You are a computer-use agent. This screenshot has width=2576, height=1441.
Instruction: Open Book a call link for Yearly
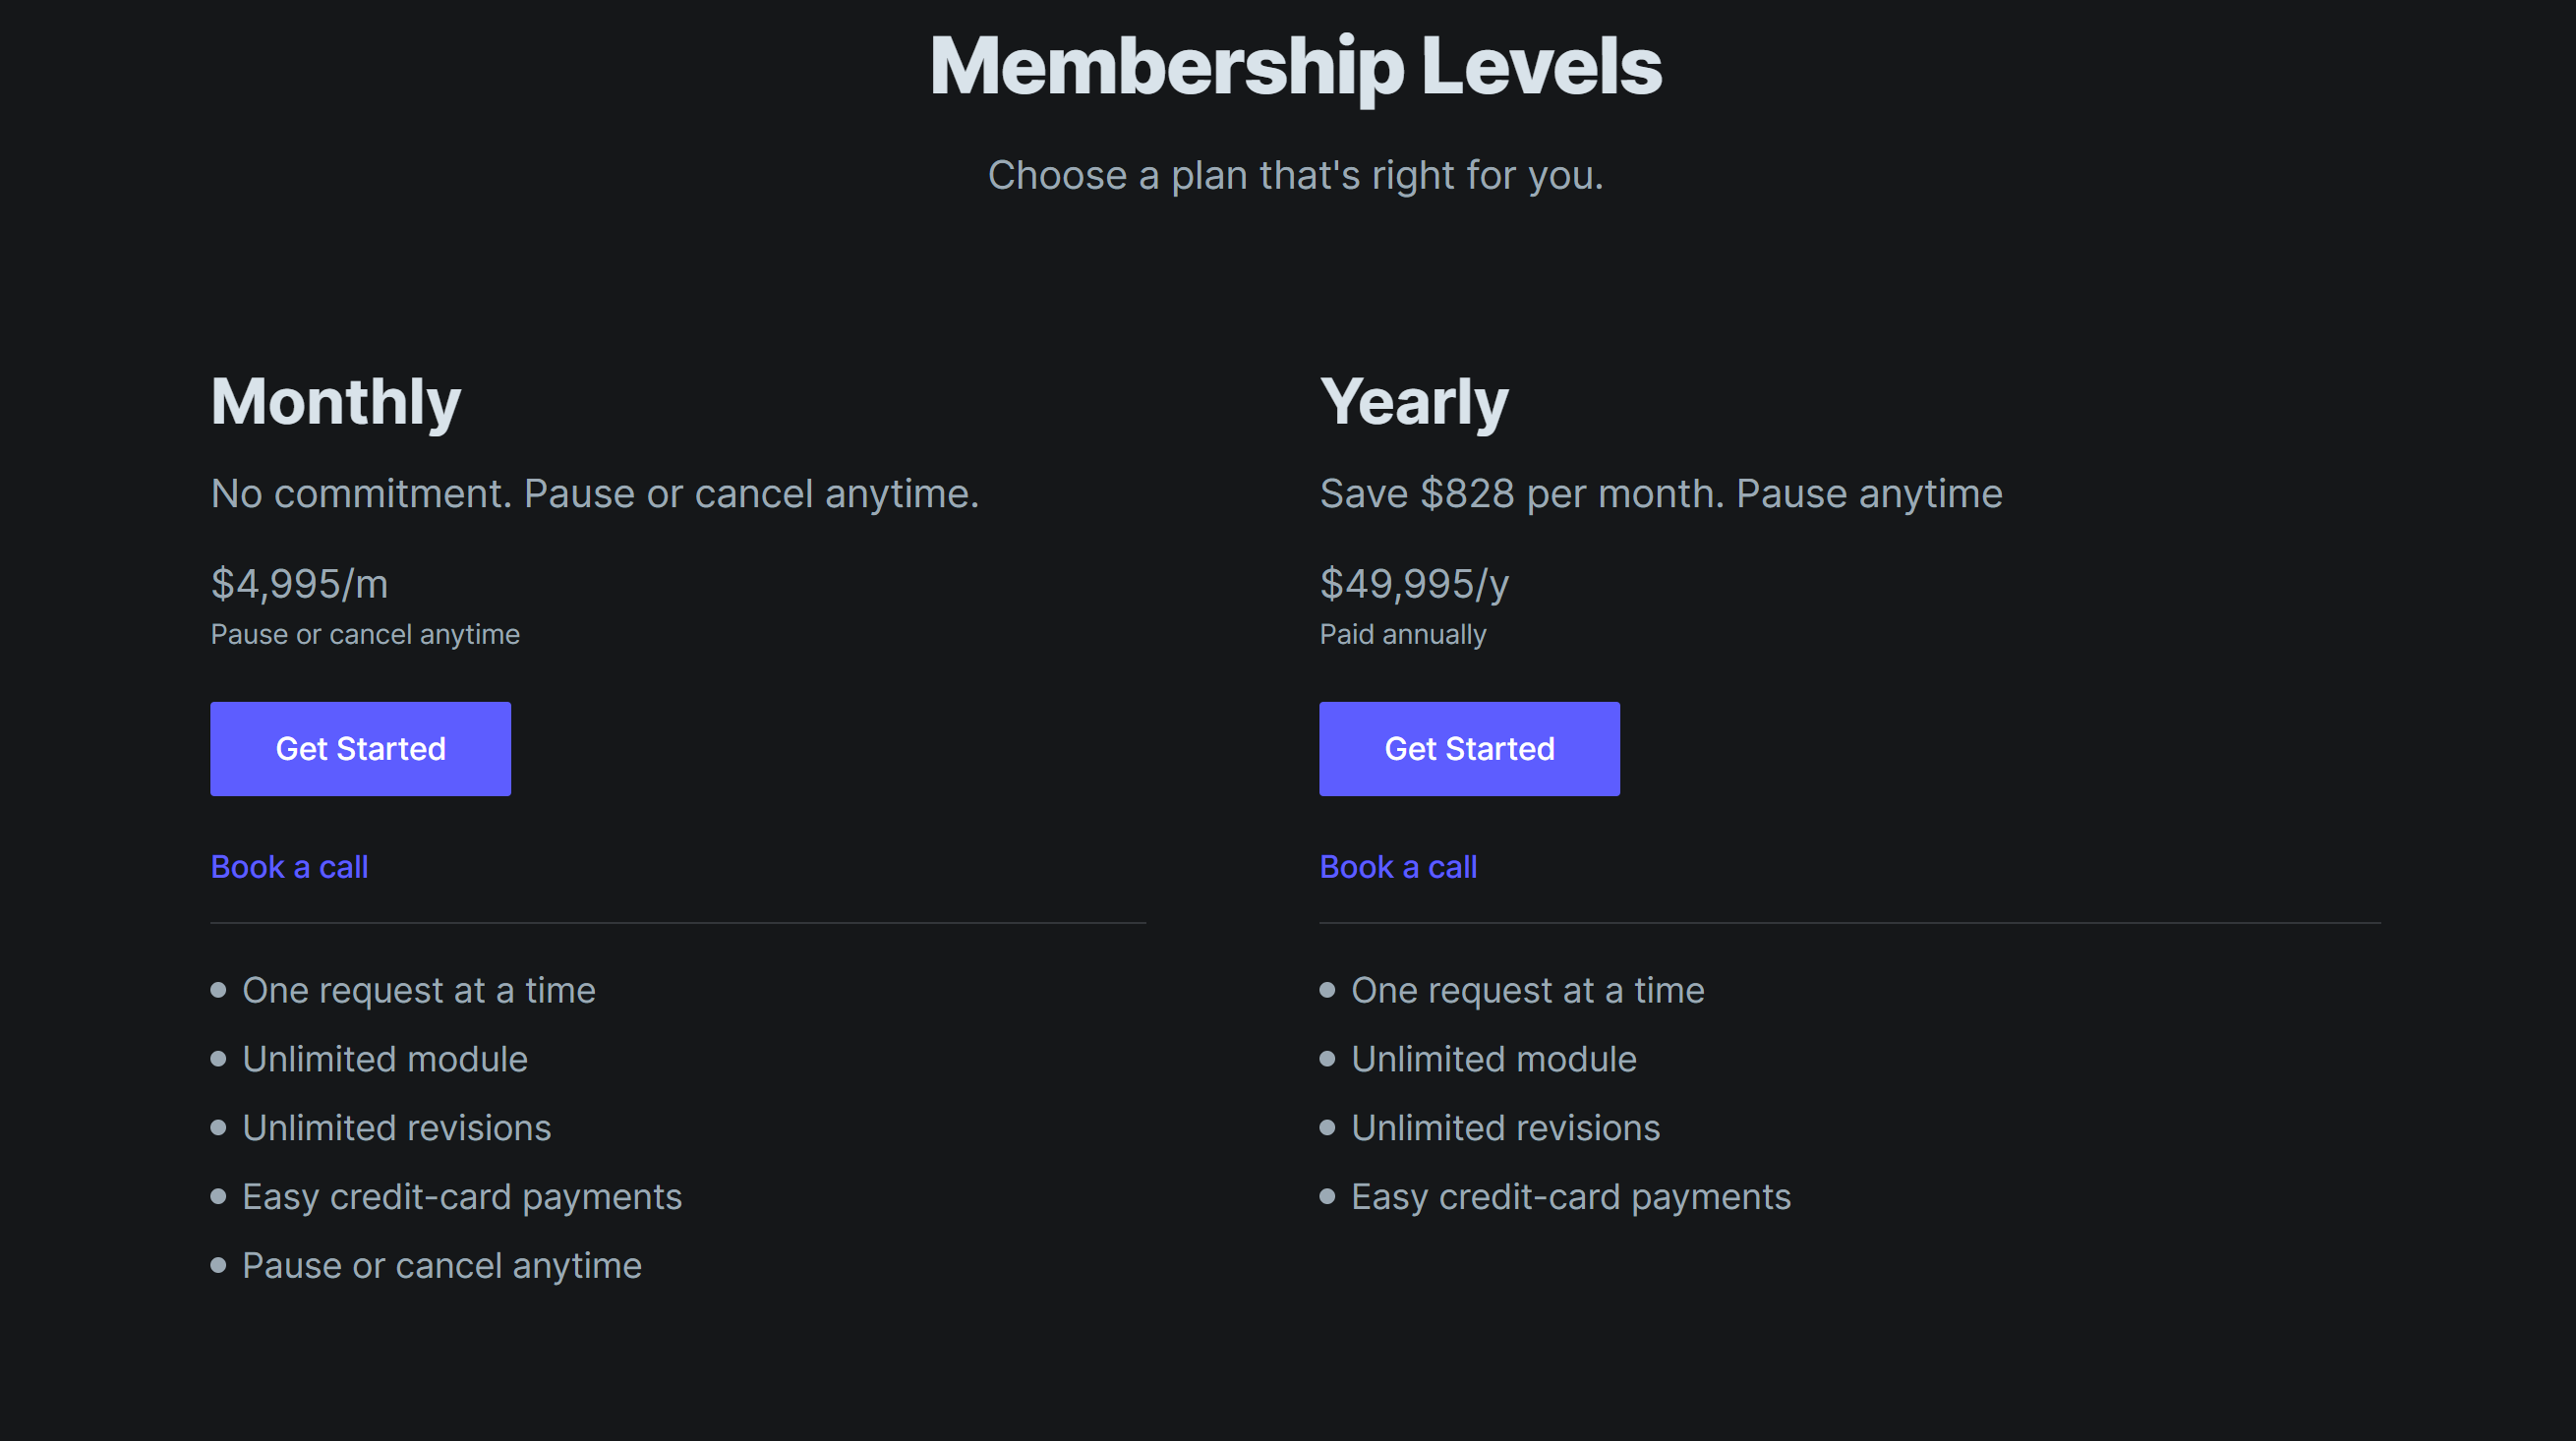click(1398, 867)
